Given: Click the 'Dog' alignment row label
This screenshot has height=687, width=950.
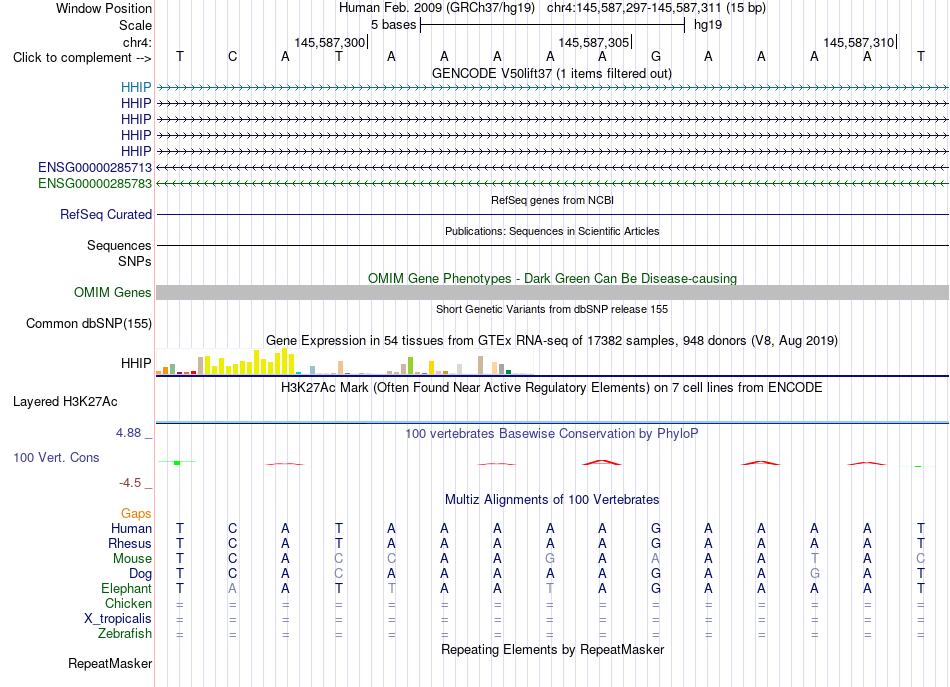Looking at the screenshot, I should coord(140,574).
